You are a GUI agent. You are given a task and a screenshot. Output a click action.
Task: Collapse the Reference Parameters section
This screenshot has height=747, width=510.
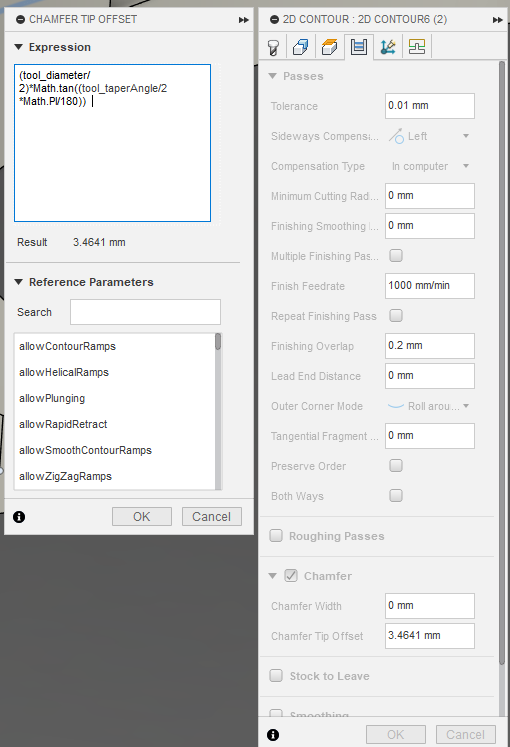(x=19, y=282)
